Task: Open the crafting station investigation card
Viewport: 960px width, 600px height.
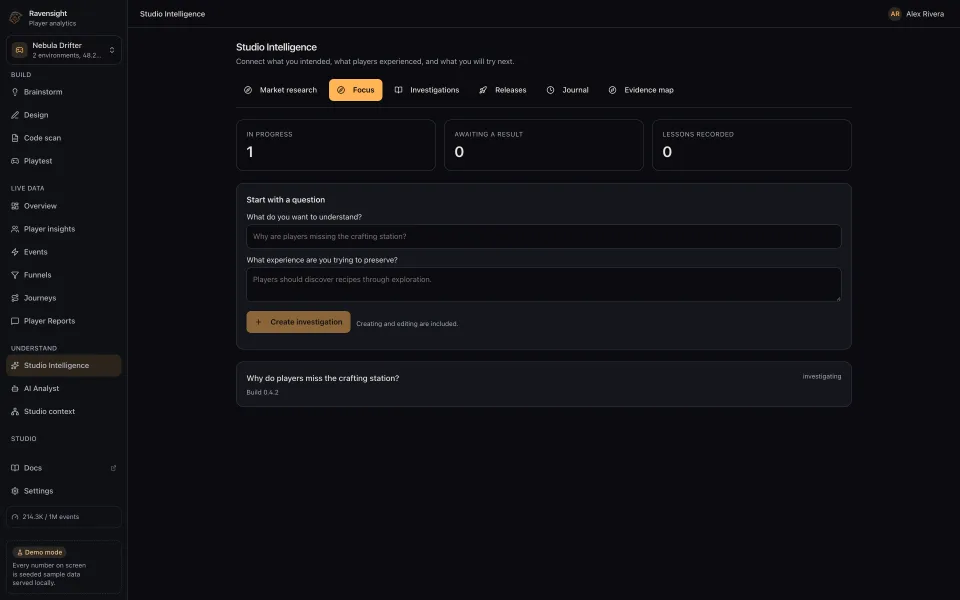Action: [544, 384]
